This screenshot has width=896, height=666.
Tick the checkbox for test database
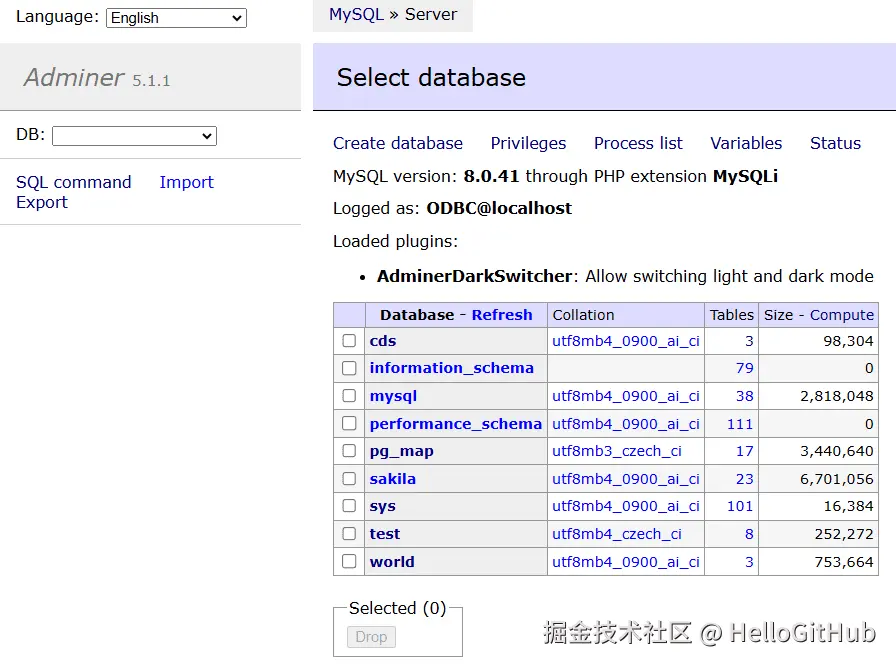pyautogui.click(x=349, y=533)
